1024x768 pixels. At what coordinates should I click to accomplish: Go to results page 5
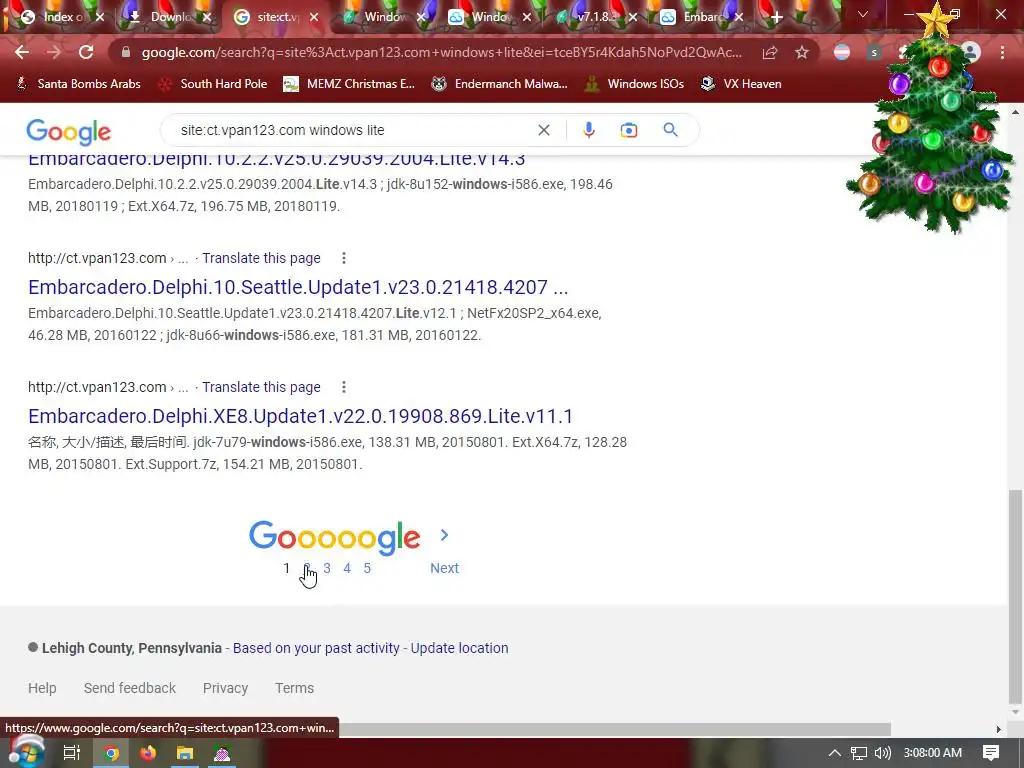(367, 568)
